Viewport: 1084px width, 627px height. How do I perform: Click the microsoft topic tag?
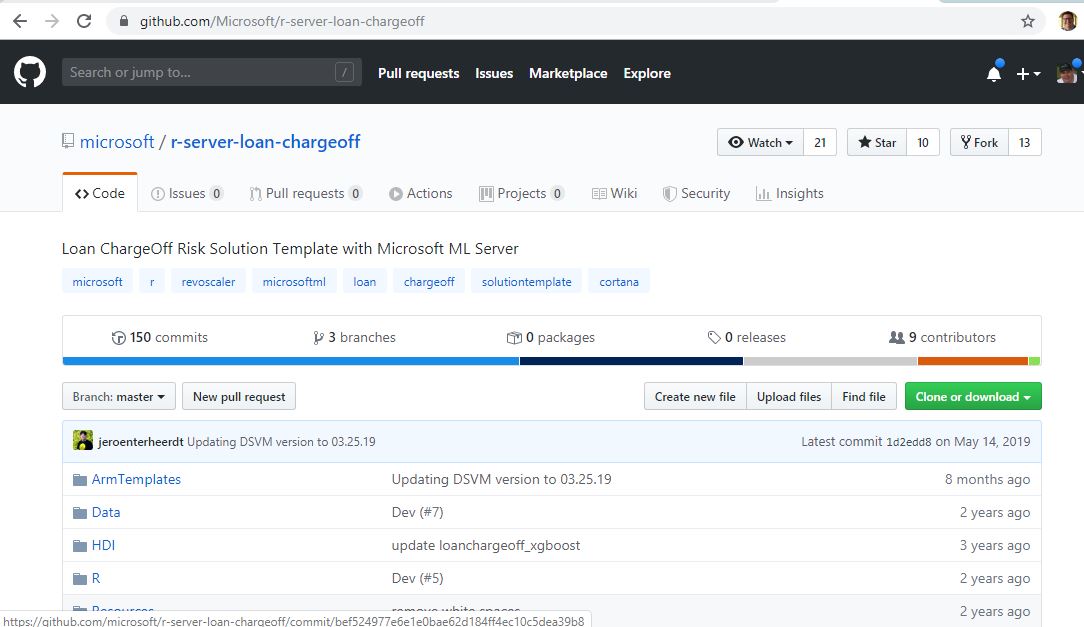97,281
